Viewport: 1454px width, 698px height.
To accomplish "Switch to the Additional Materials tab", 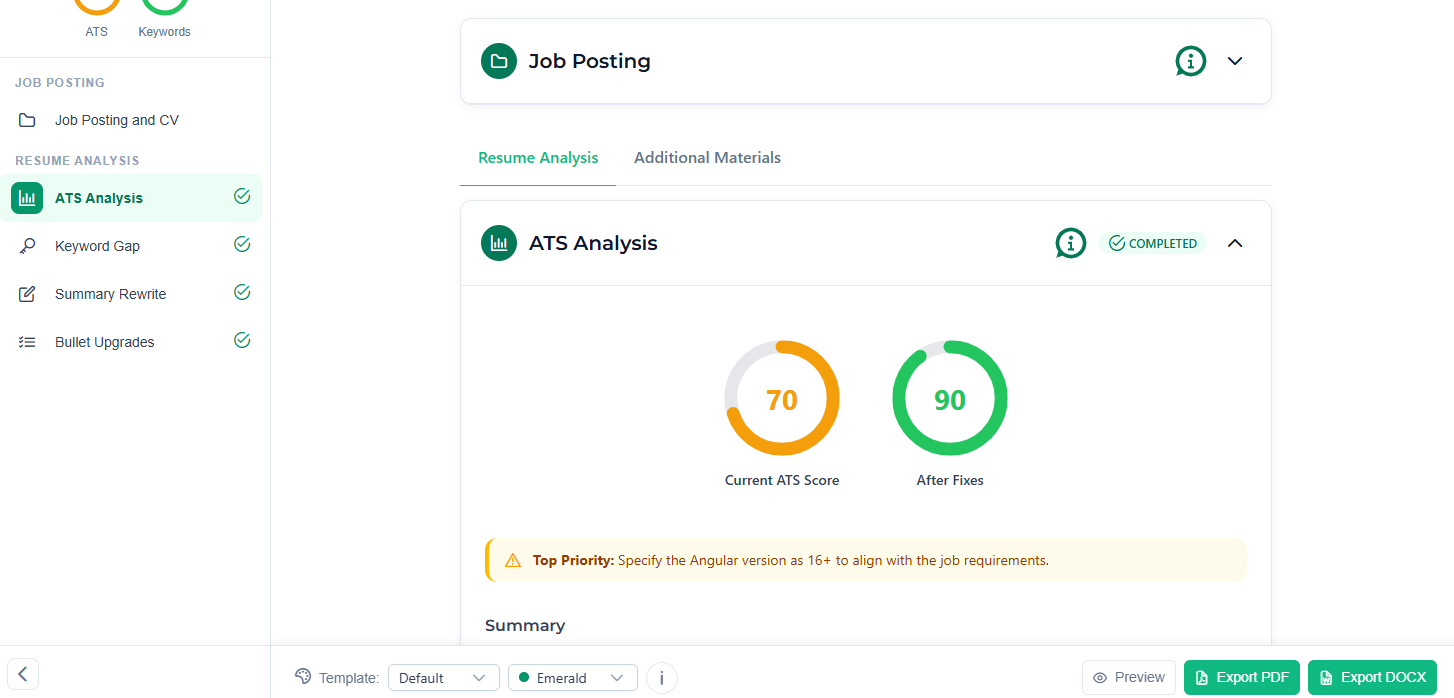I will 707,158.
